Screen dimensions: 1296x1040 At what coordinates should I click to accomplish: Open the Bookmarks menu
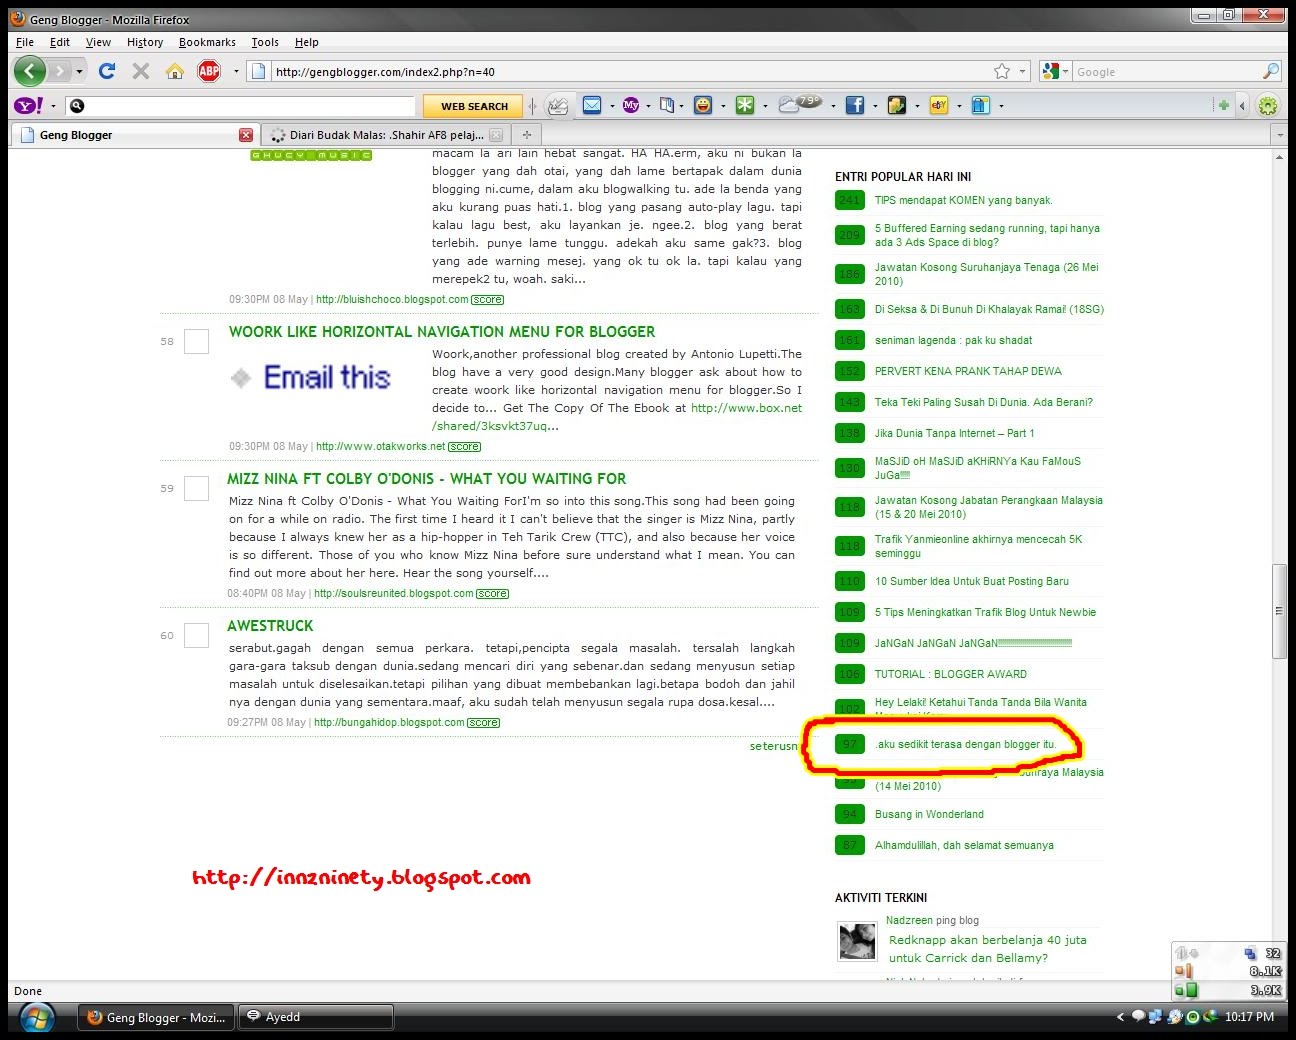207,42
